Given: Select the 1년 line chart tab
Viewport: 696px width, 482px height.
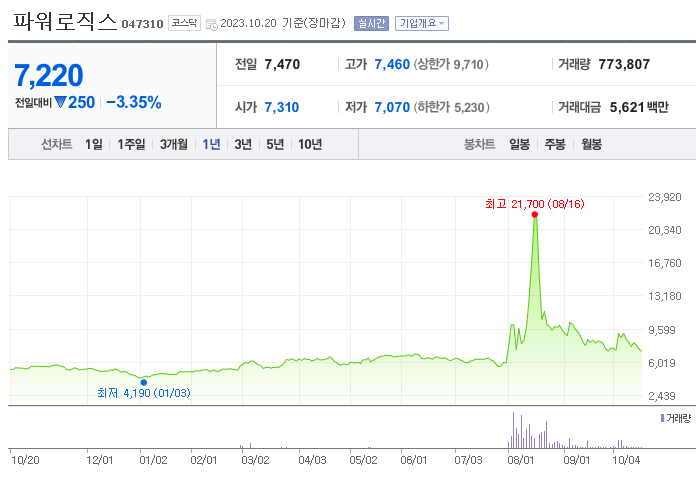Looking at the screenshot, I should pyautogui.click(x=211, y=144).
